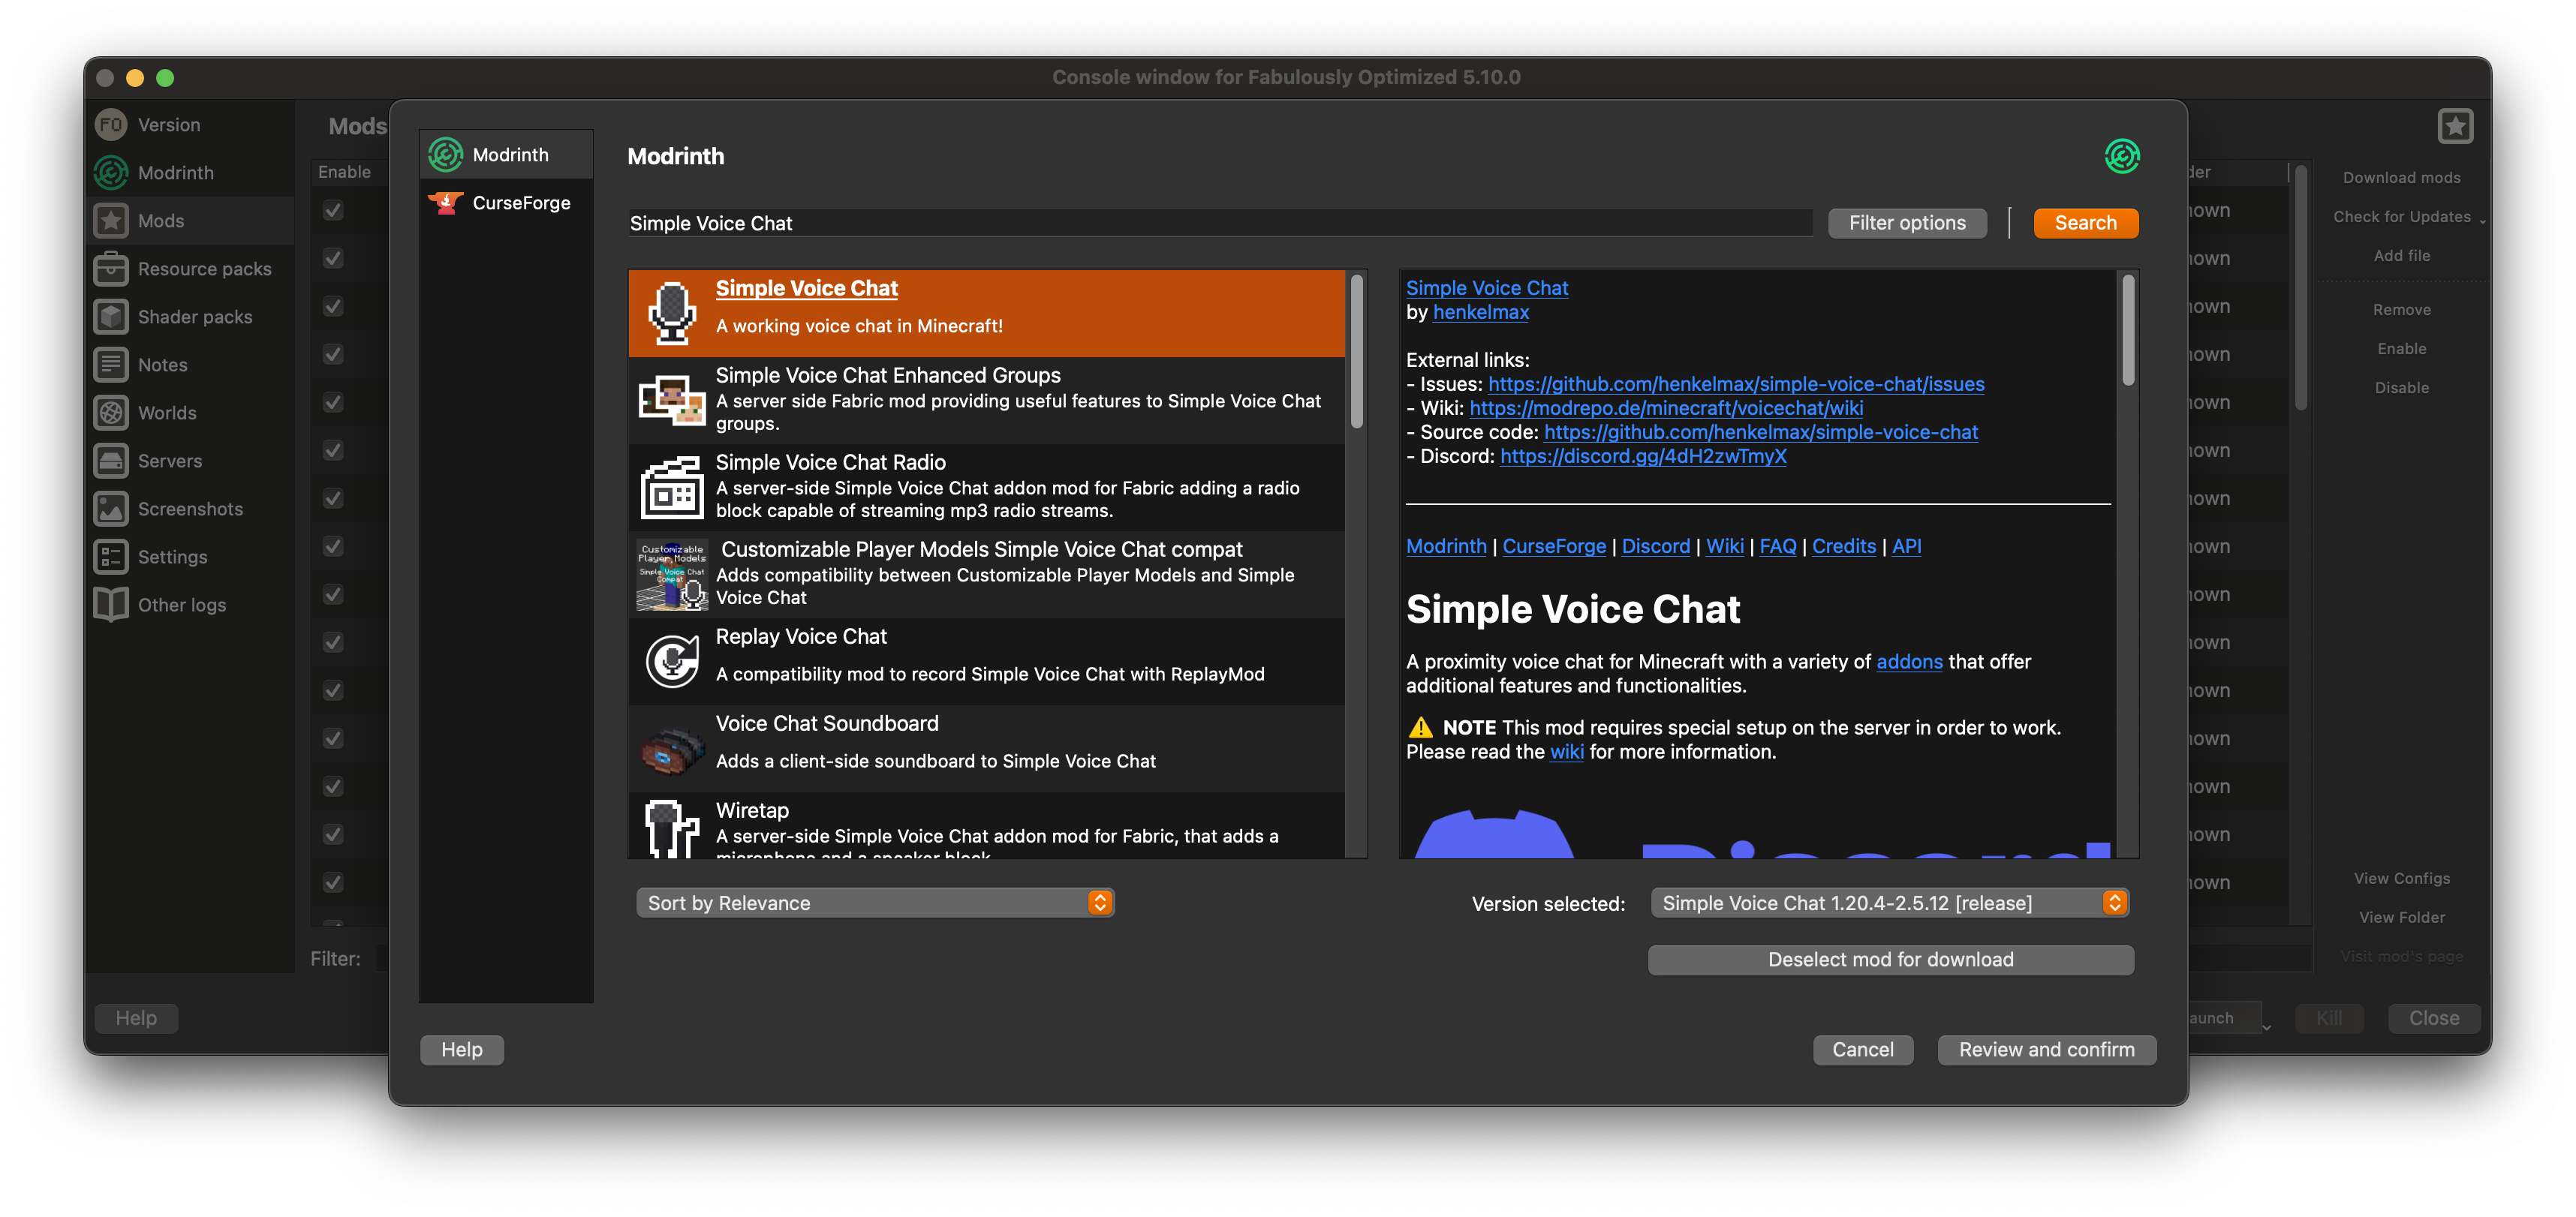Screen dimensions: 2576x1217
Task: Select the Mods star icon in the sidebar
Action: tap(111, 221)
